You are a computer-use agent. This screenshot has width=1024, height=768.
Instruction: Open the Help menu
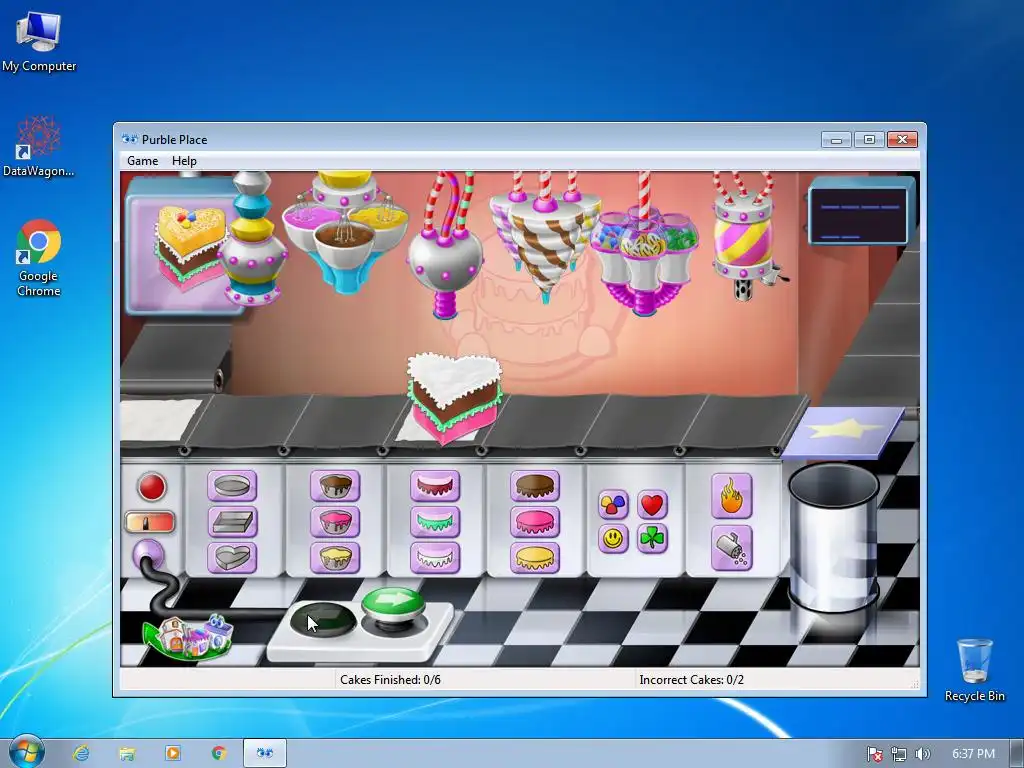pos(184,161)
